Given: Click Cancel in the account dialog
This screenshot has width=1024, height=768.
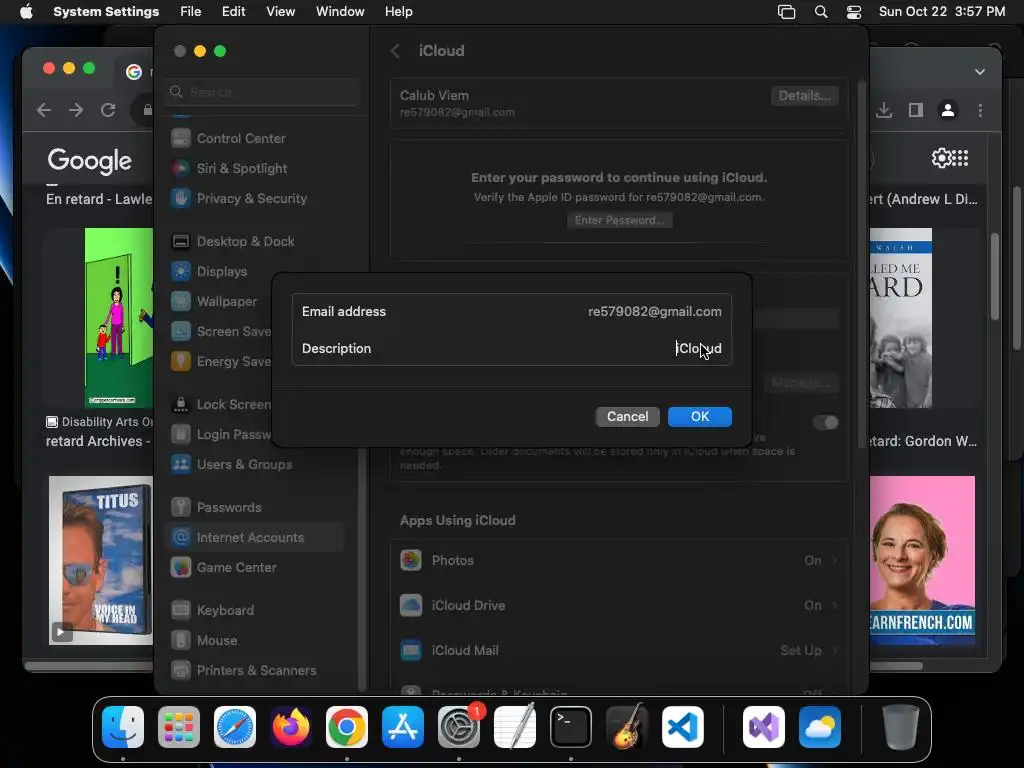Looking at the screenshot, I should pos(628,417).
